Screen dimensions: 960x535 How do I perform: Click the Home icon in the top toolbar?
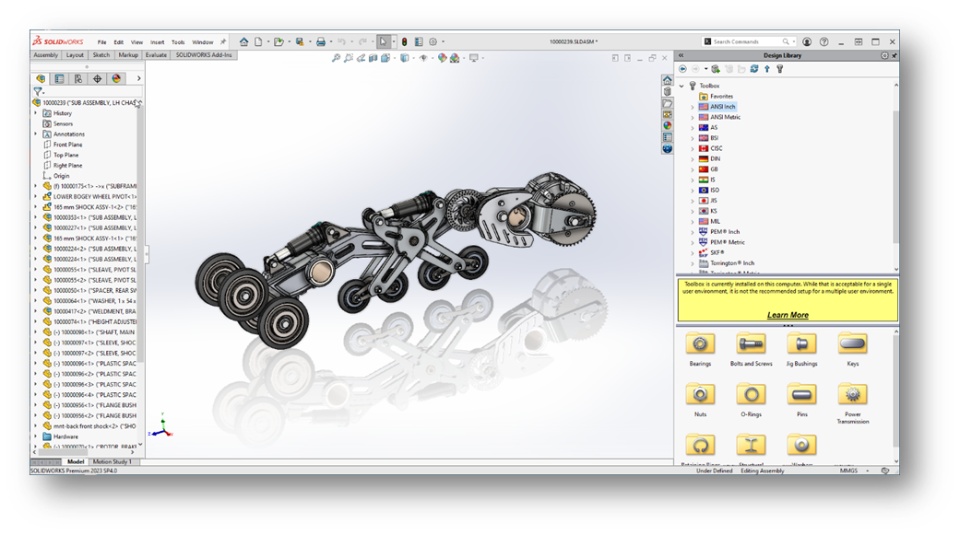point(244,42)
